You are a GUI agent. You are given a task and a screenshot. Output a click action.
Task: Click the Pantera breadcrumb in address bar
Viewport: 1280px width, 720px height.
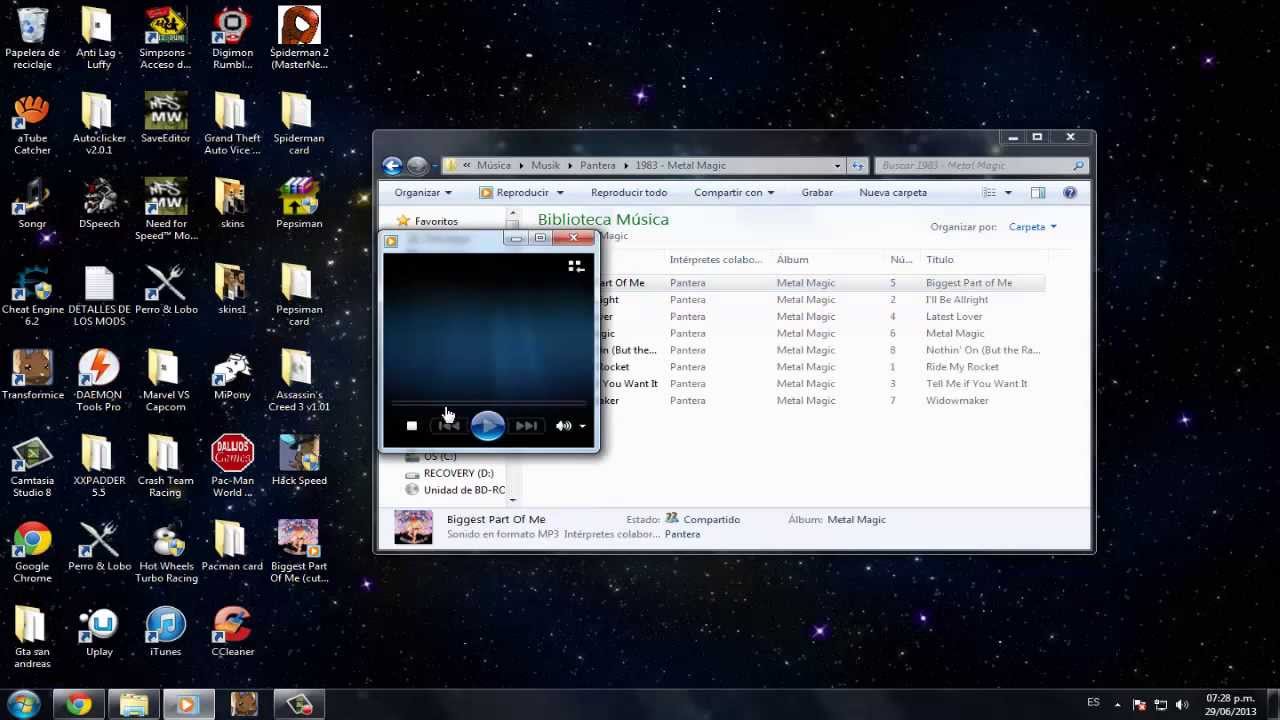coord(598,166)
